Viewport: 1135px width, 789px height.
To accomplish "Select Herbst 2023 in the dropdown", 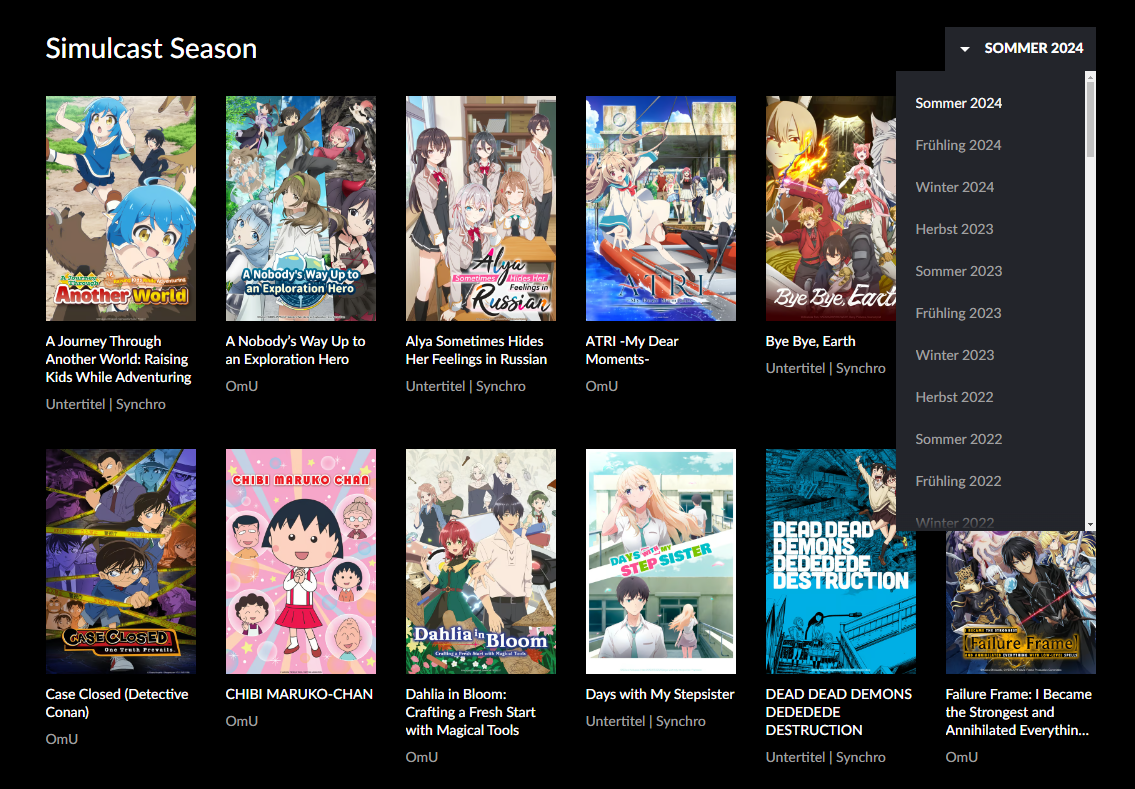I will [x=954, y=229].
